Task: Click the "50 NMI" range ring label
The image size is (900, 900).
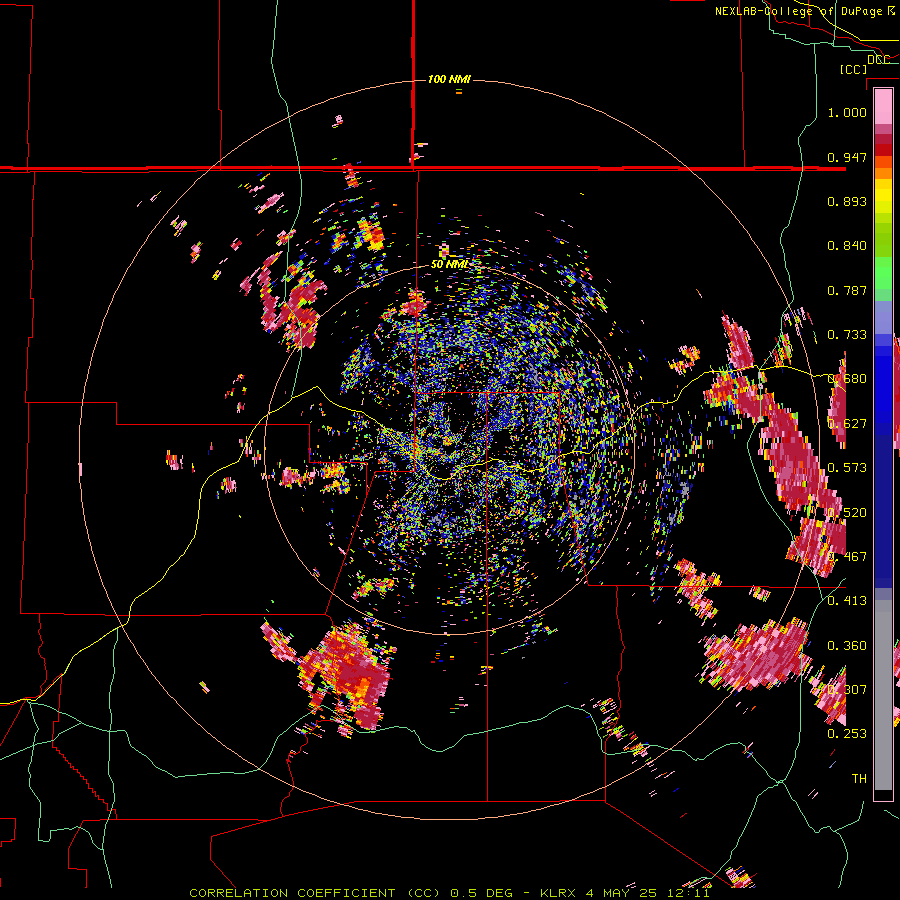Action: click(450, 265)
